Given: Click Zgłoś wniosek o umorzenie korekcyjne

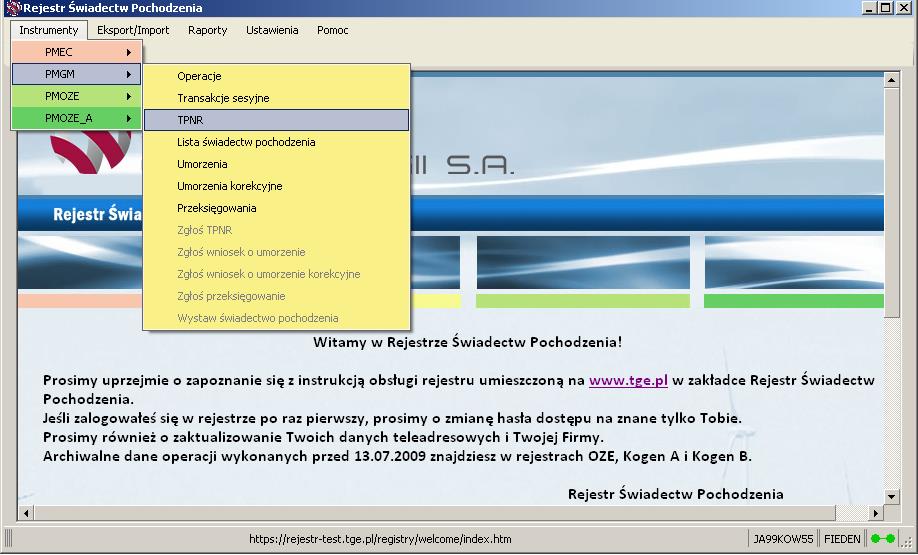Looking at the screenshot, I should (x=276, y=274).
